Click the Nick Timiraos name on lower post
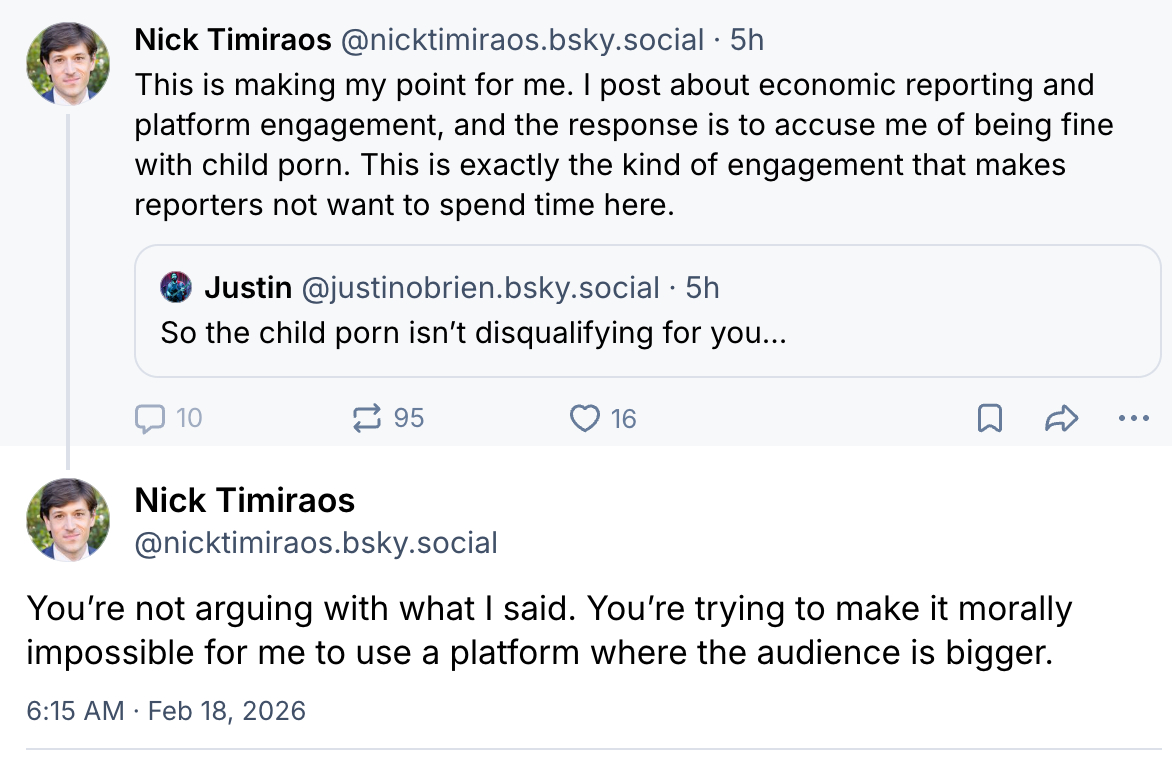 [x=245, y=500]
